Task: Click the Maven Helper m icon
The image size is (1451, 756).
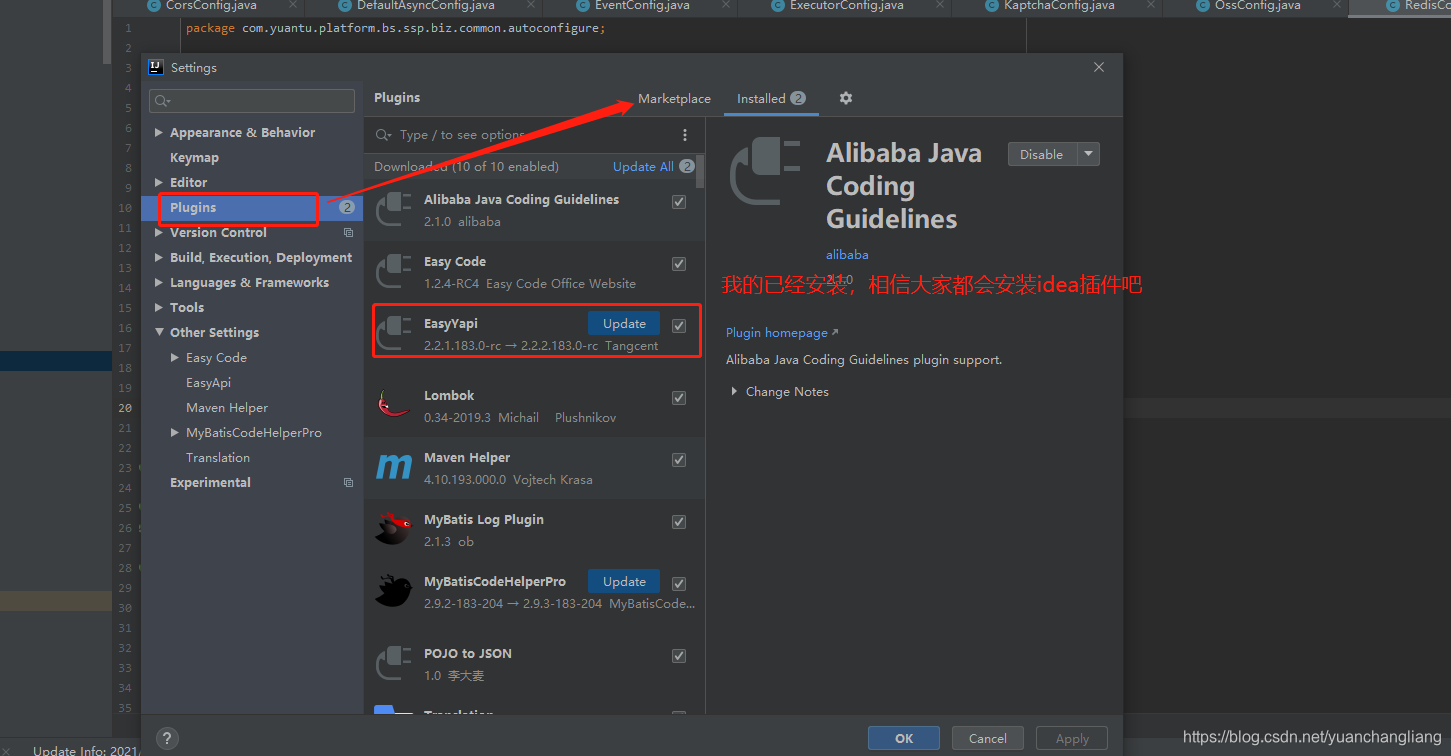Action: tap(394, 467)
